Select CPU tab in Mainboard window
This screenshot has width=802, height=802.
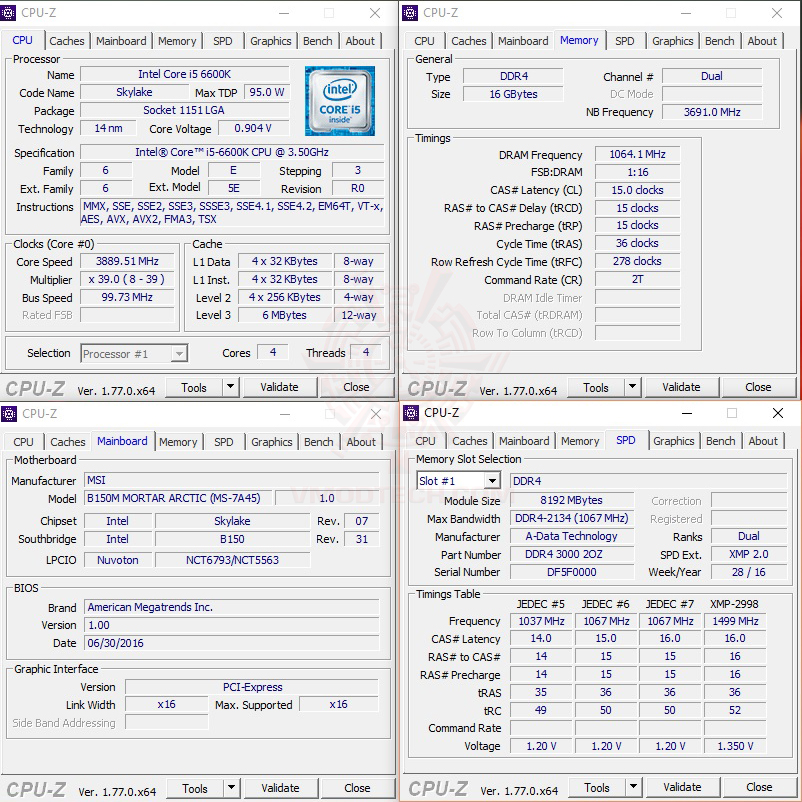click(24, 442)
